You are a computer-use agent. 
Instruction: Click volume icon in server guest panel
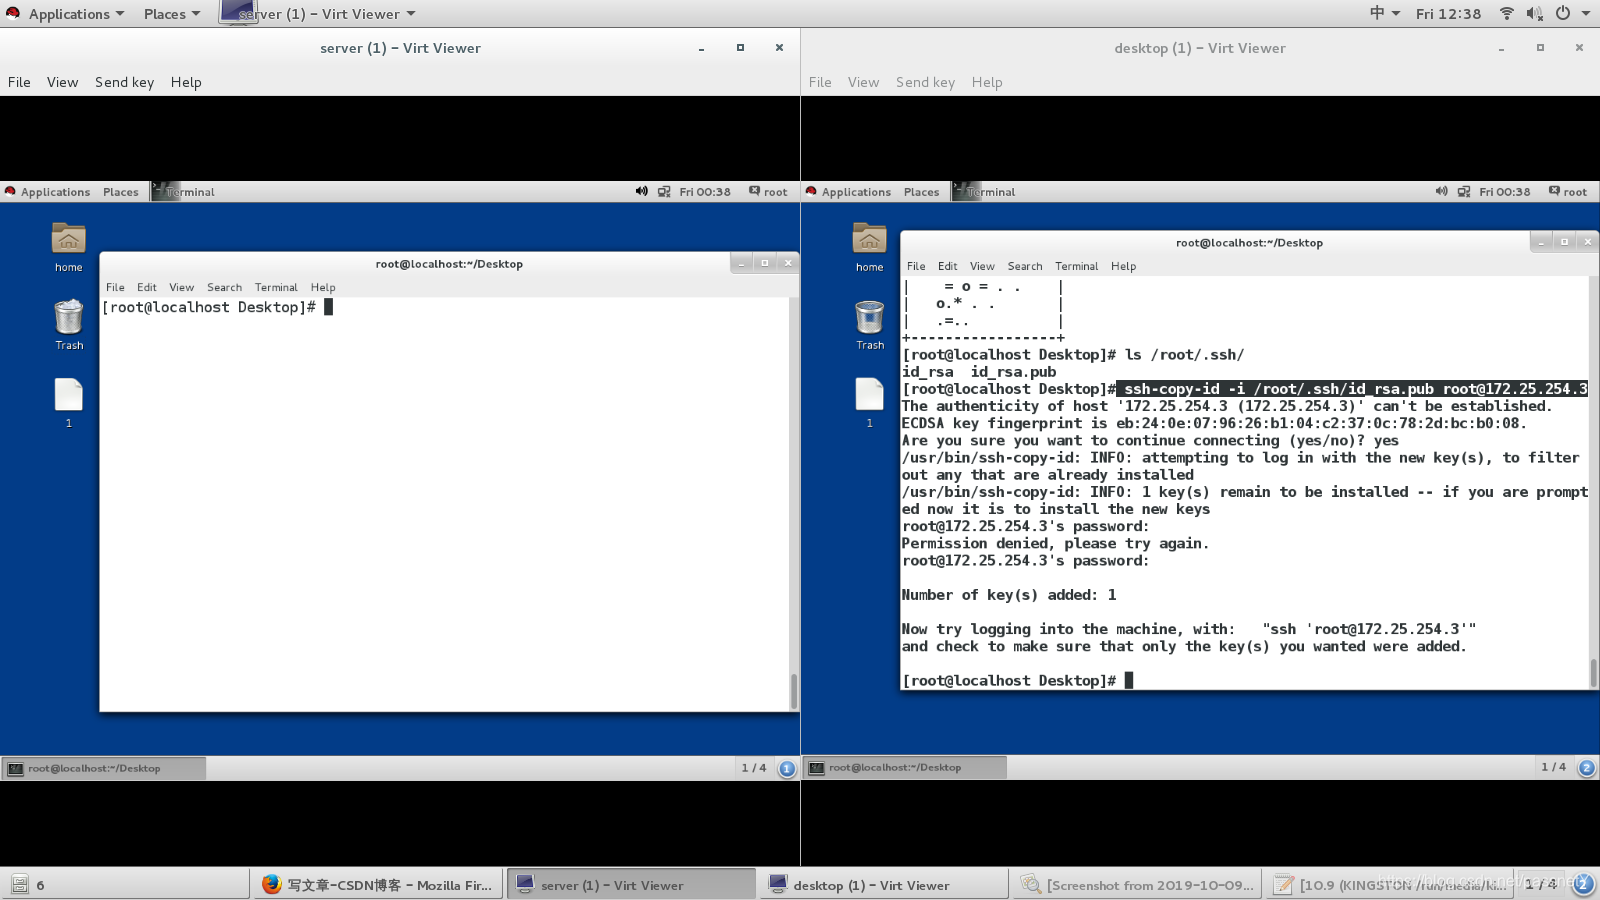642,191
